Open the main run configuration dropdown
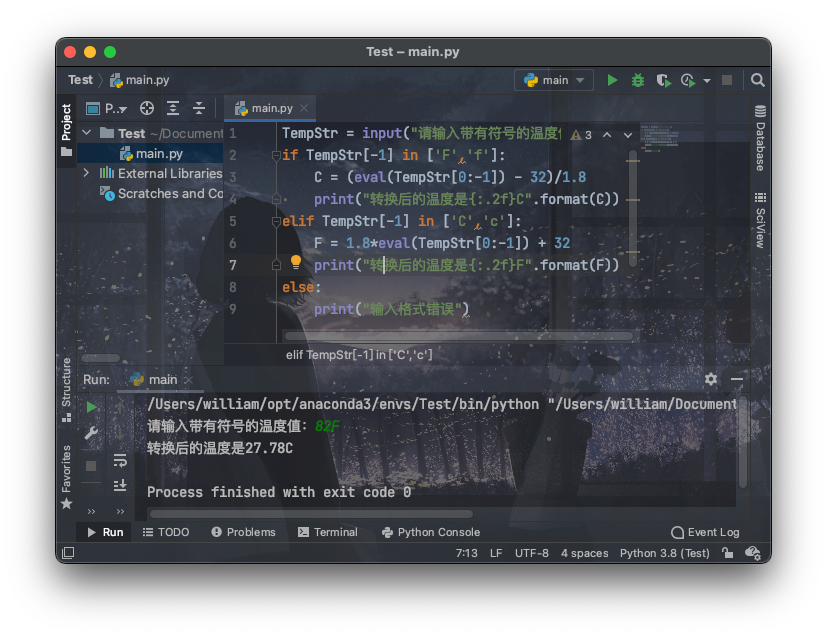Screen dimensions: 827x637 554,80
